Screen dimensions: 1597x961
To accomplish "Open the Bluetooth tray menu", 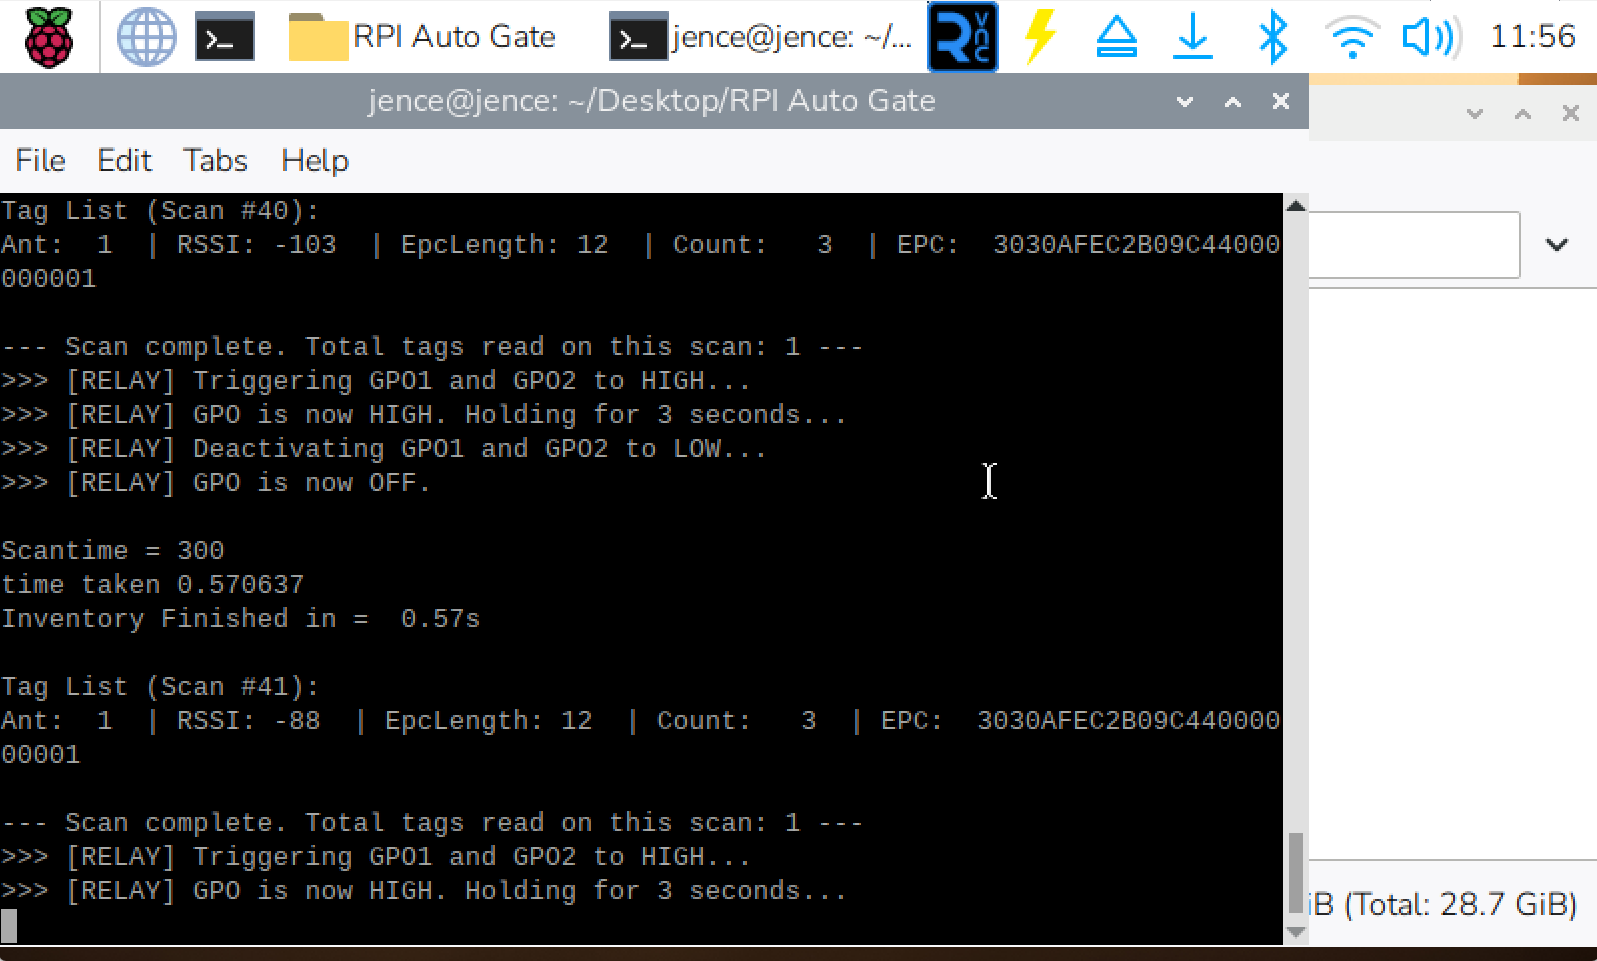I will click(1272, 37).
